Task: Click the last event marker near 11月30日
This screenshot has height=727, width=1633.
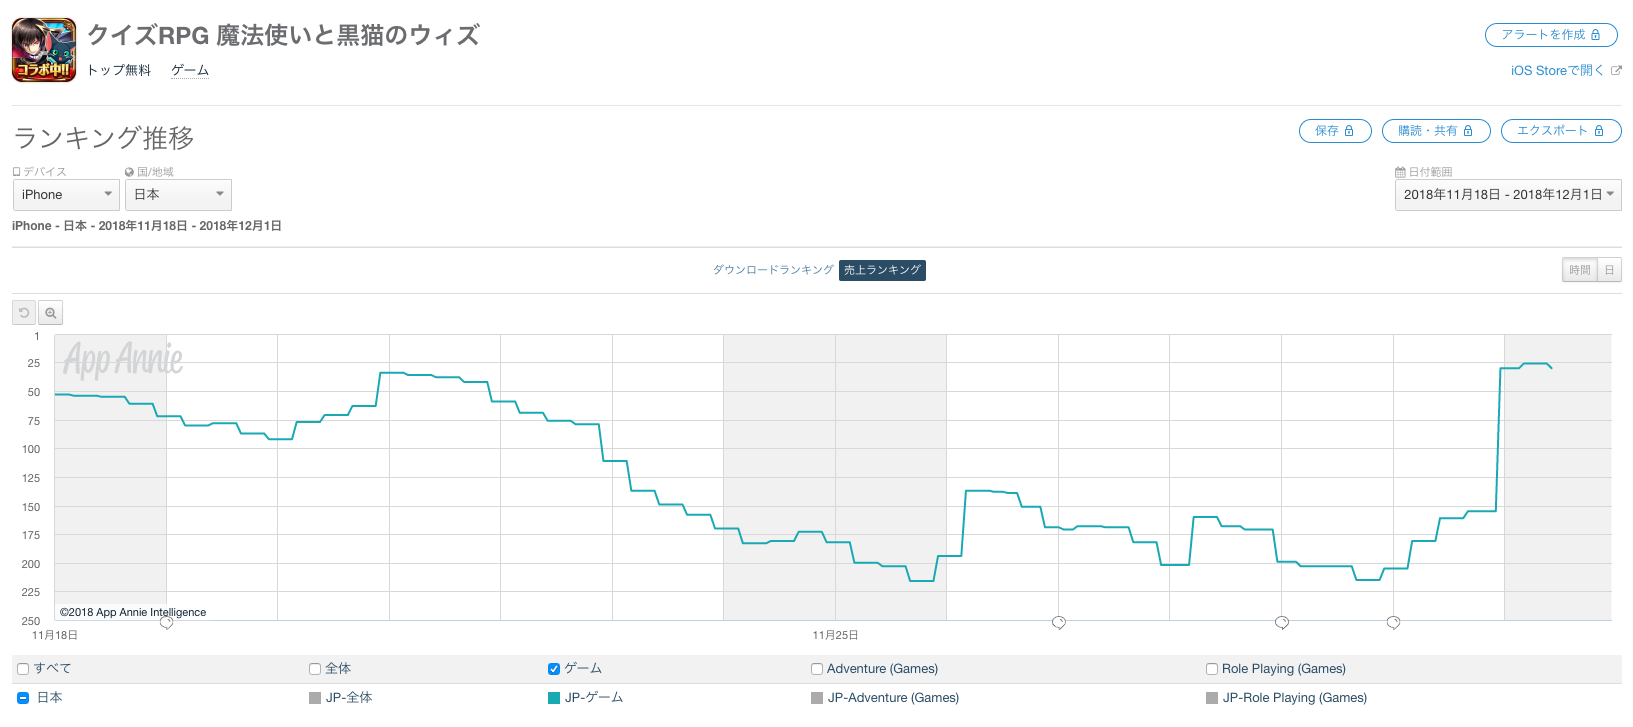Action: point(1393,622)
